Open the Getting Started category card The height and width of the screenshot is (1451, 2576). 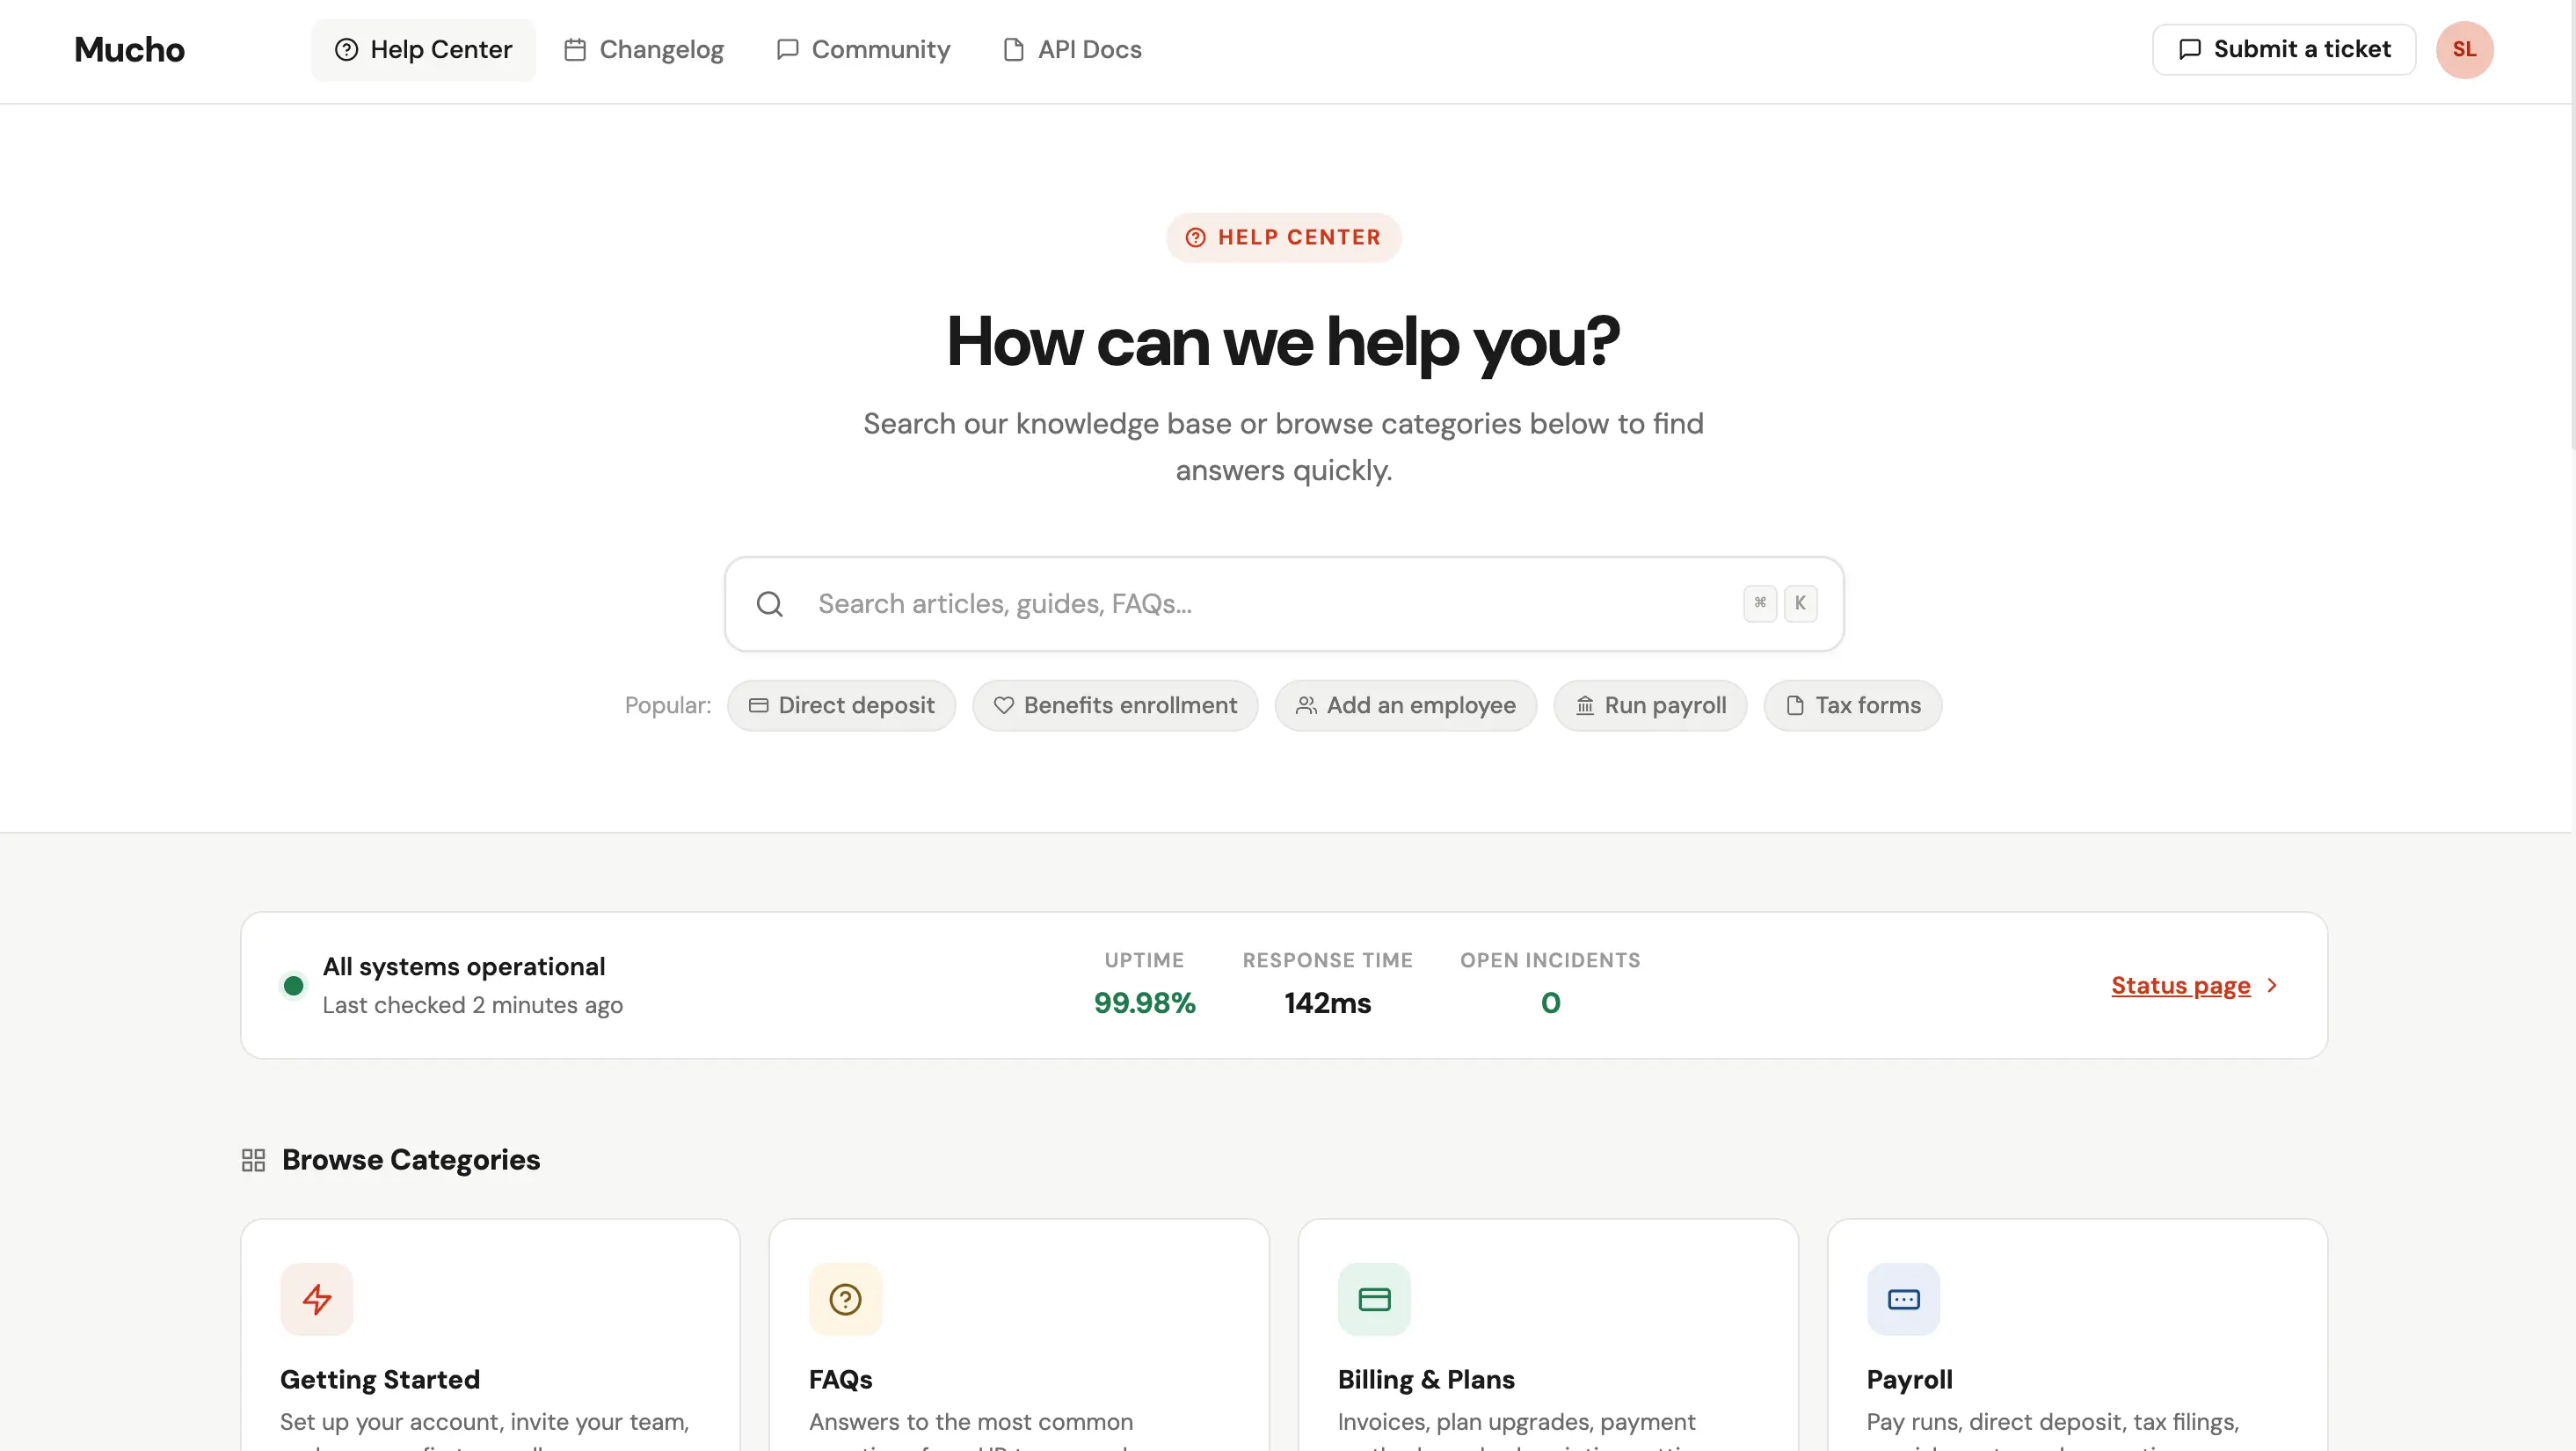pos(490,1335)
